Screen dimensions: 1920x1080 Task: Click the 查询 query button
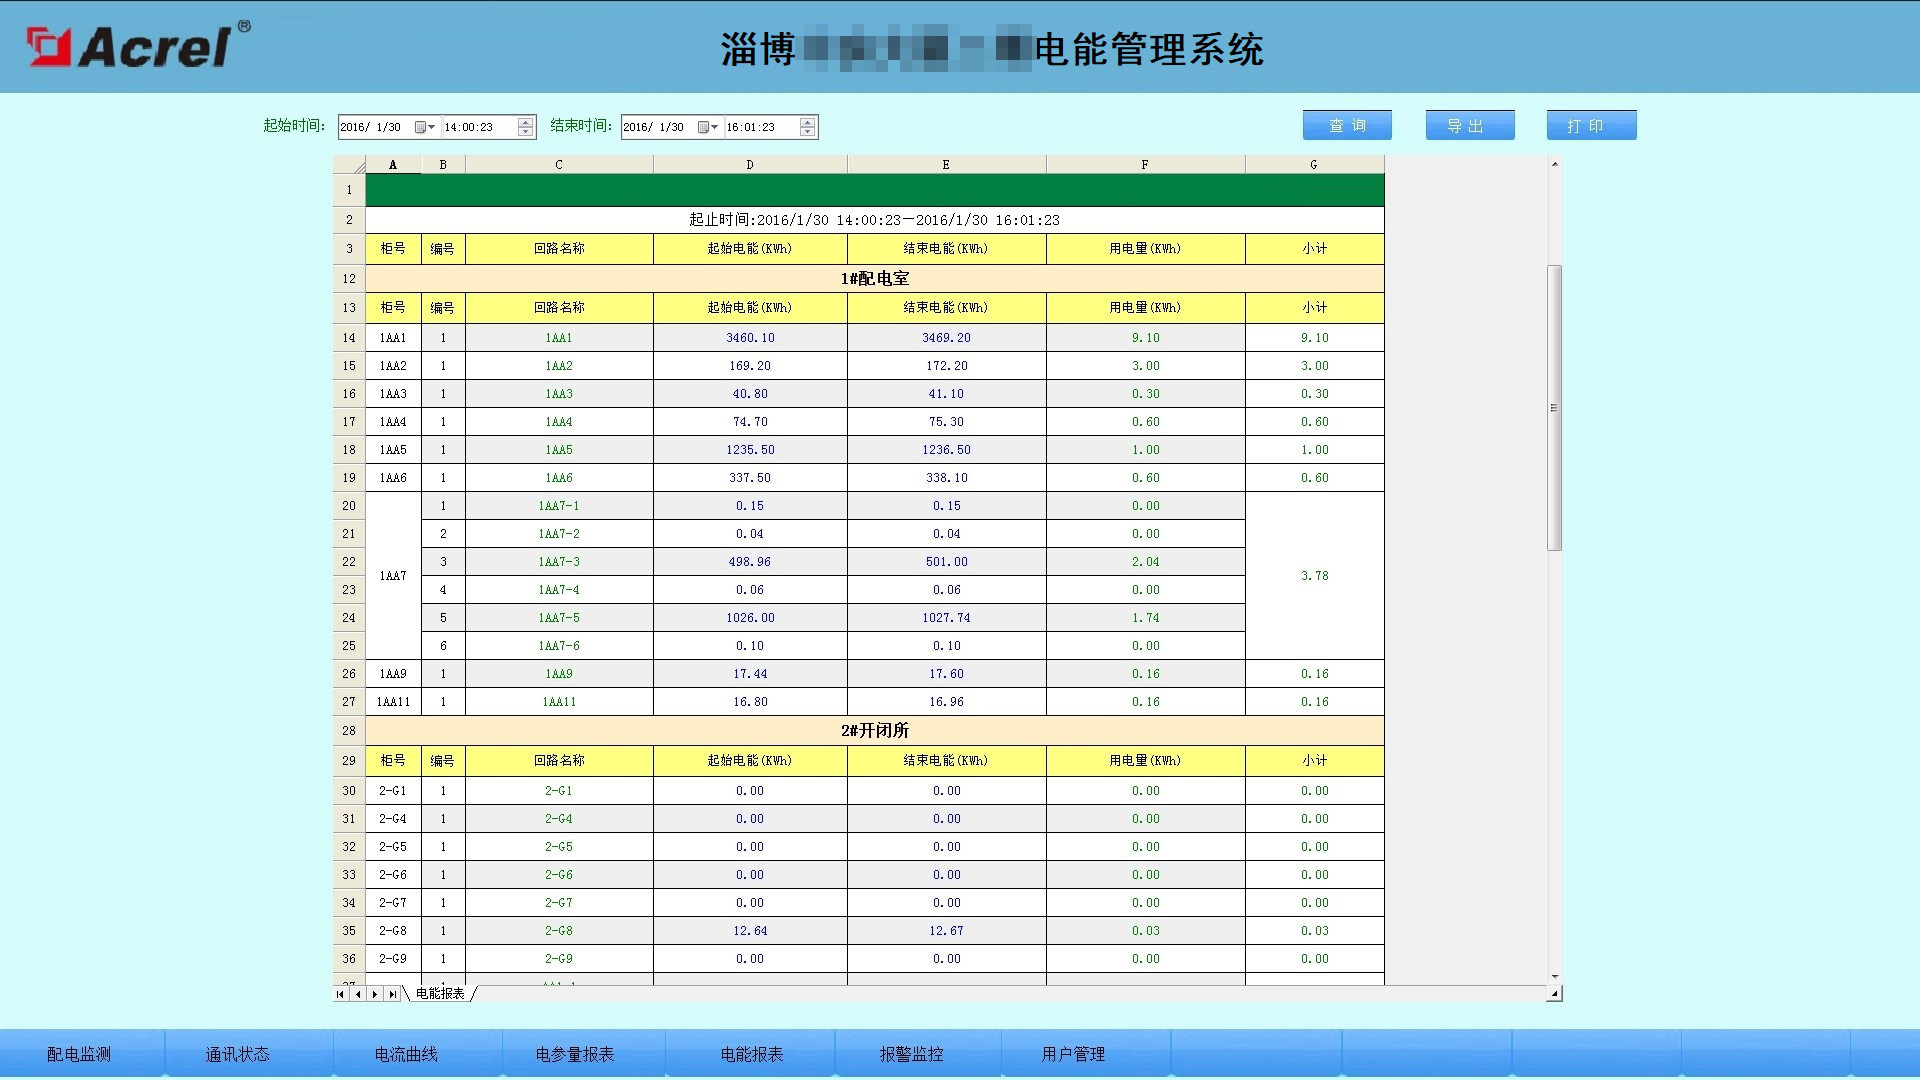(1347, 125)
